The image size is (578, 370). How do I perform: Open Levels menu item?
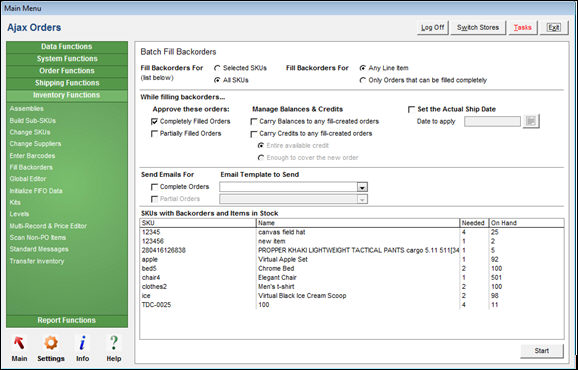tap(19, 214)
